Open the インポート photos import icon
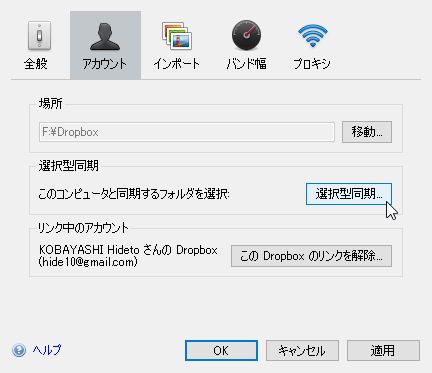This screenshot has width=432, height=373. pos(177,36)
